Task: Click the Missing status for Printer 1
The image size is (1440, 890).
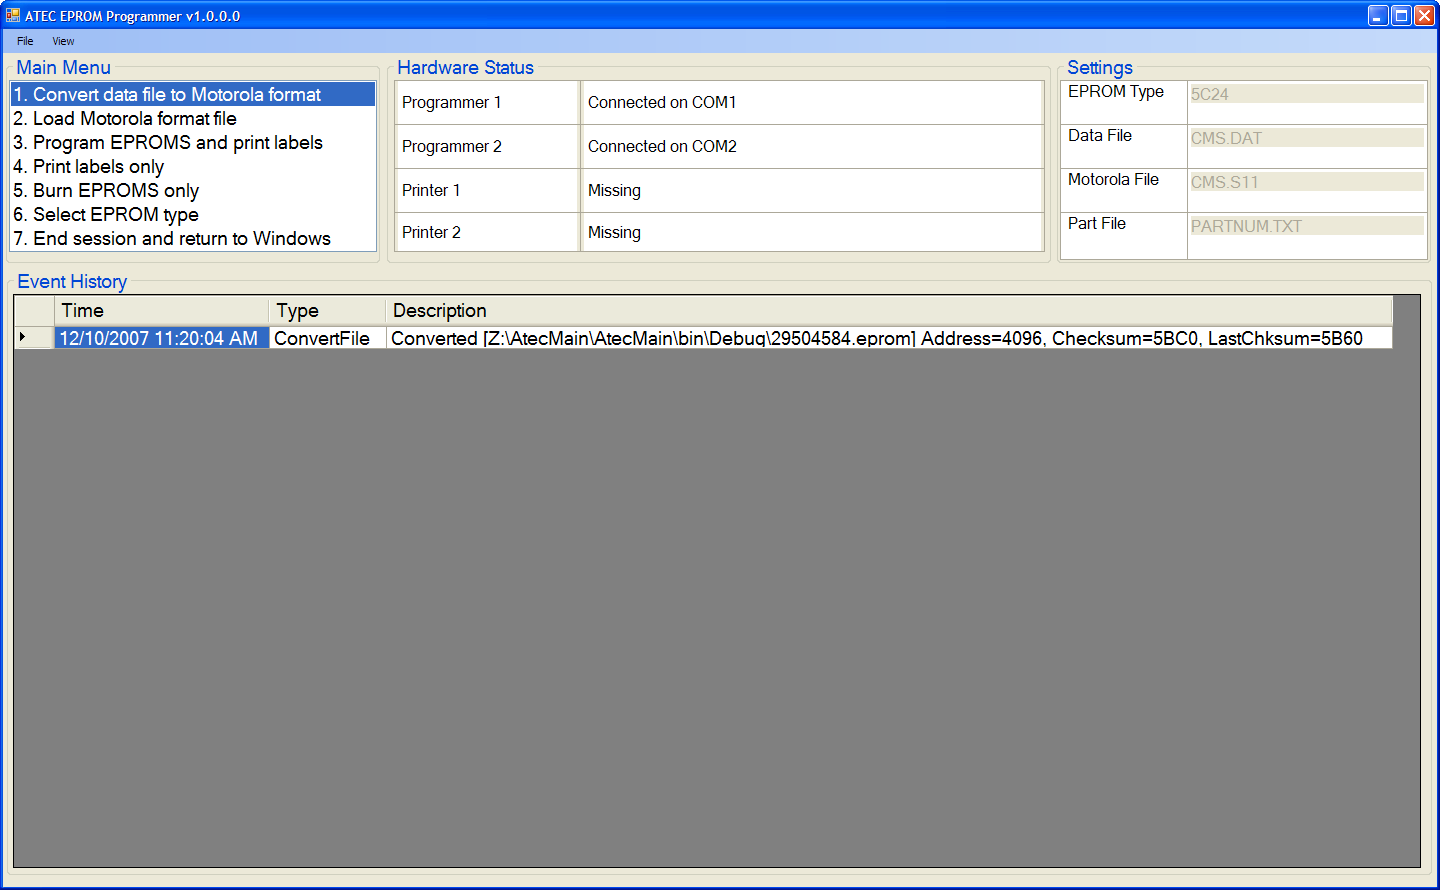Action: click(x=812, y=190)
